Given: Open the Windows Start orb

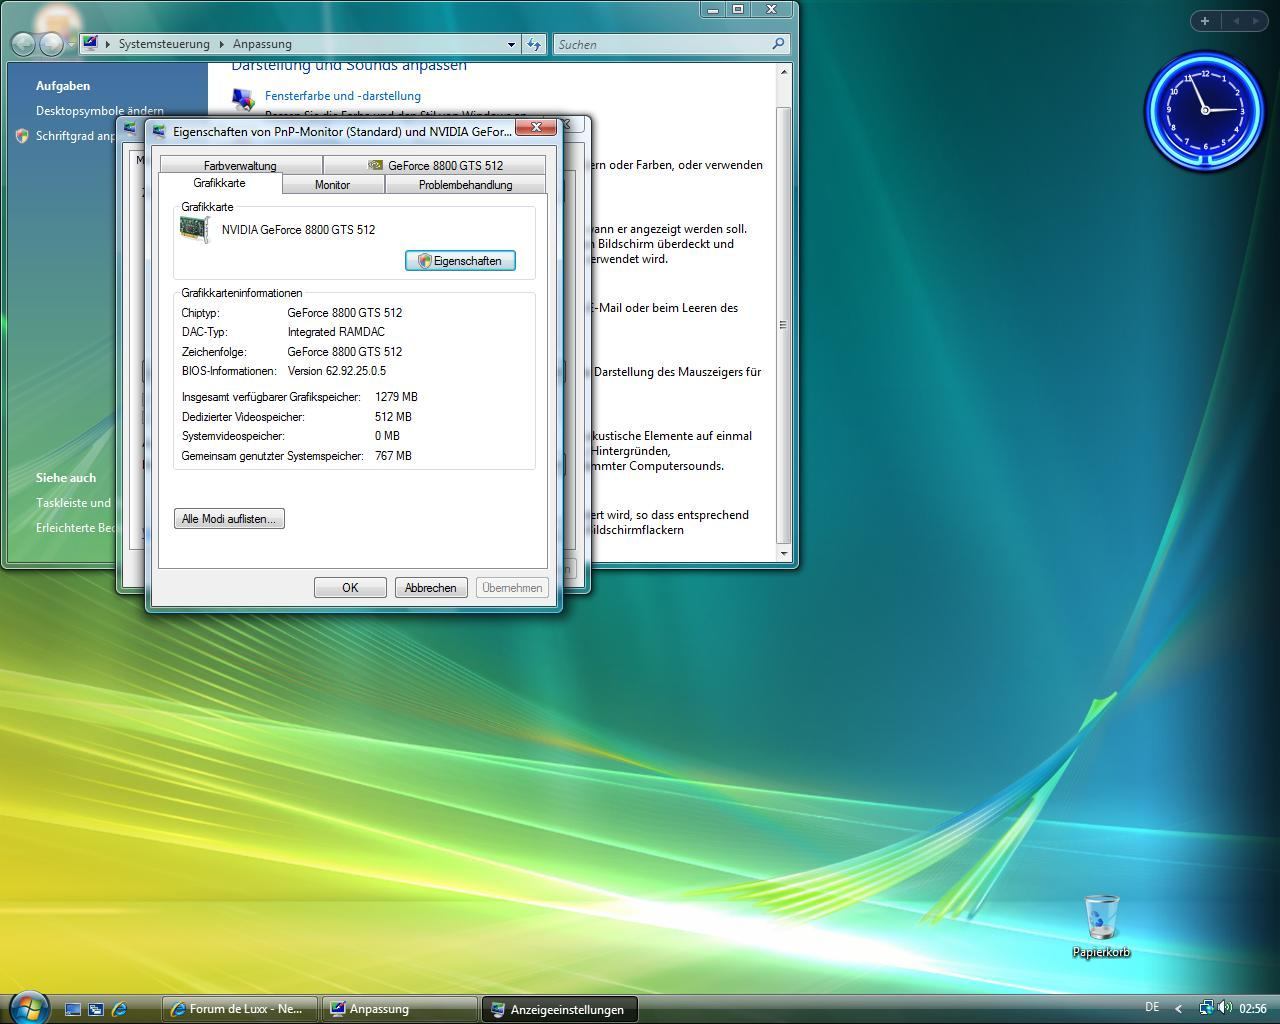Looking at the screenshot, I should pyautogui.click(x=28, y=1006).
